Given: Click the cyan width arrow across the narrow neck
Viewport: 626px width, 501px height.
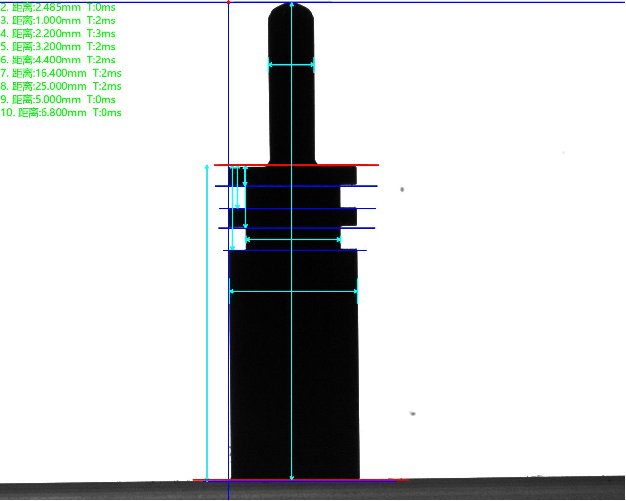Looking at the screenshot, I should [293, 240].
